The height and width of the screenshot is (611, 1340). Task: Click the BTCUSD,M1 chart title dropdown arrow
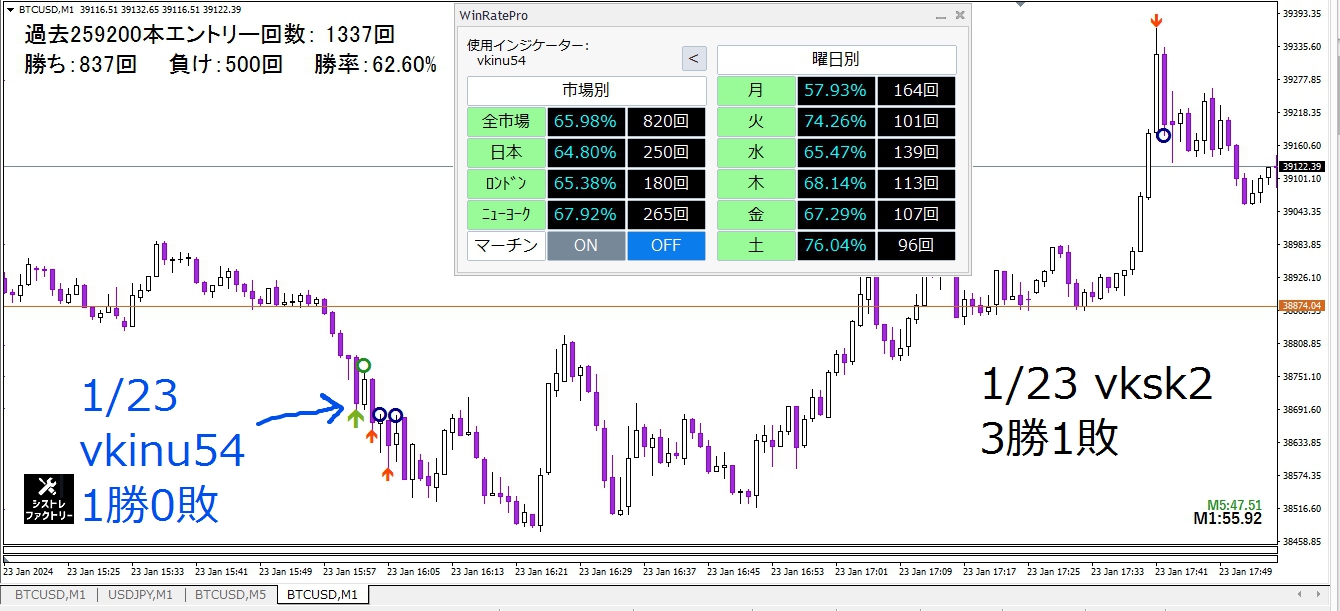pos(11,9)
